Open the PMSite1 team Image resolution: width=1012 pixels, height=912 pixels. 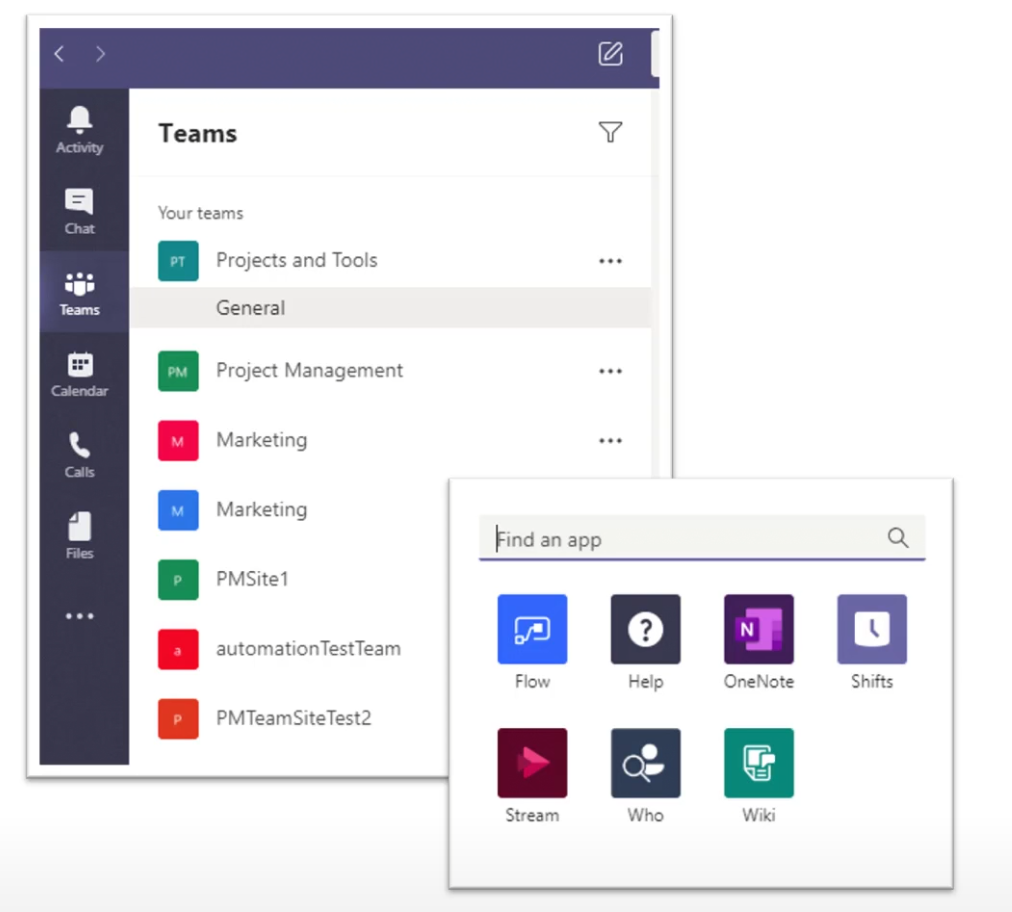[x=252, y=579]
